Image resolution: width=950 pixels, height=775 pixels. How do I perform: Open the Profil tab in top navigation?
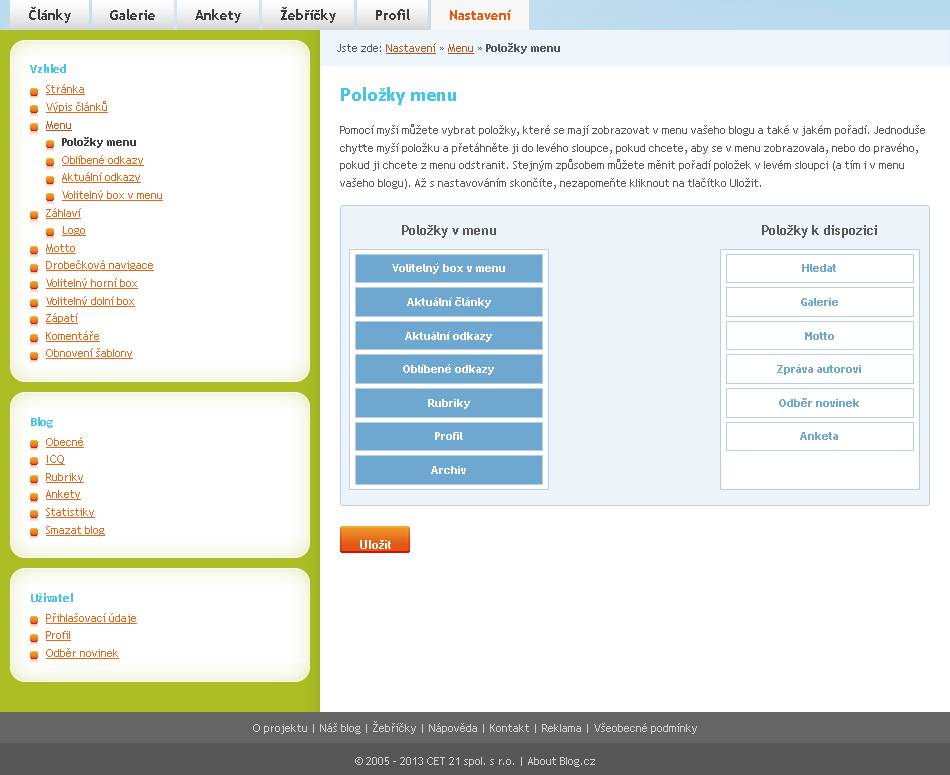(392, 15)
